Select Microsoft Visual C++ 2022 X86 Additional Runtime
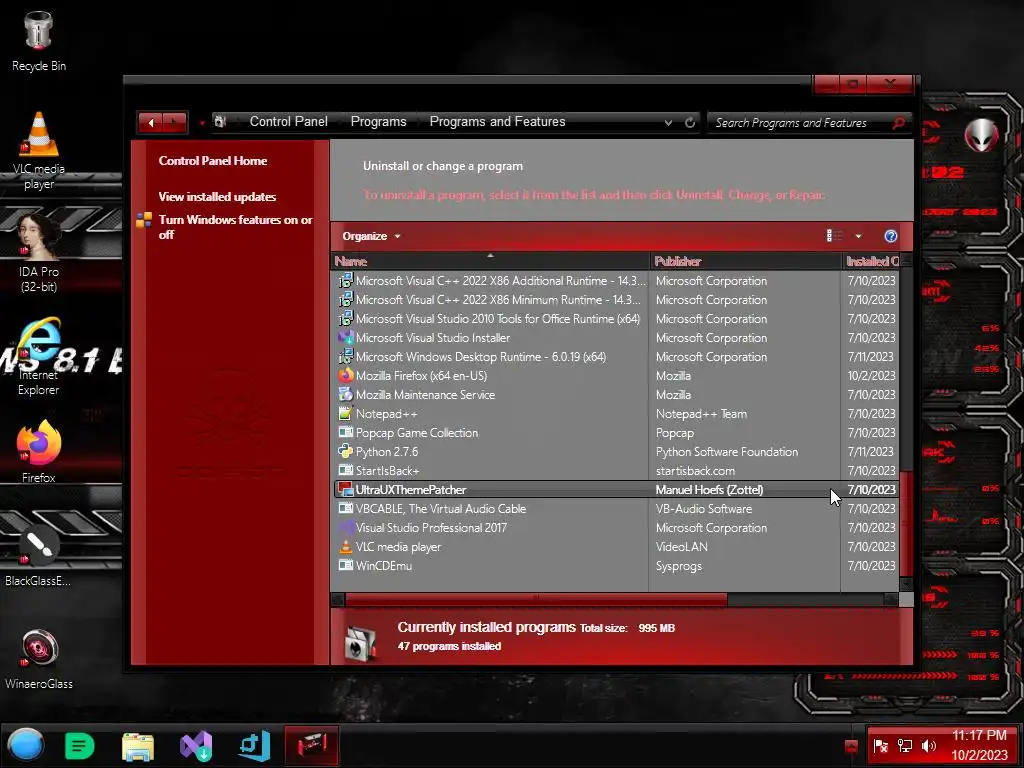 pyautogui.click(x=616, y=281)
